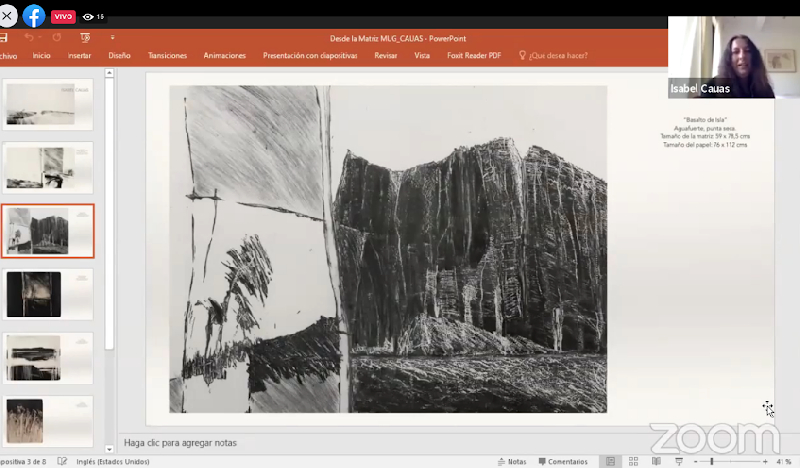Click the Diapositiva 3 de 8 indicator
Viewport: 800px width, 468px height.
tap(23, 461)
